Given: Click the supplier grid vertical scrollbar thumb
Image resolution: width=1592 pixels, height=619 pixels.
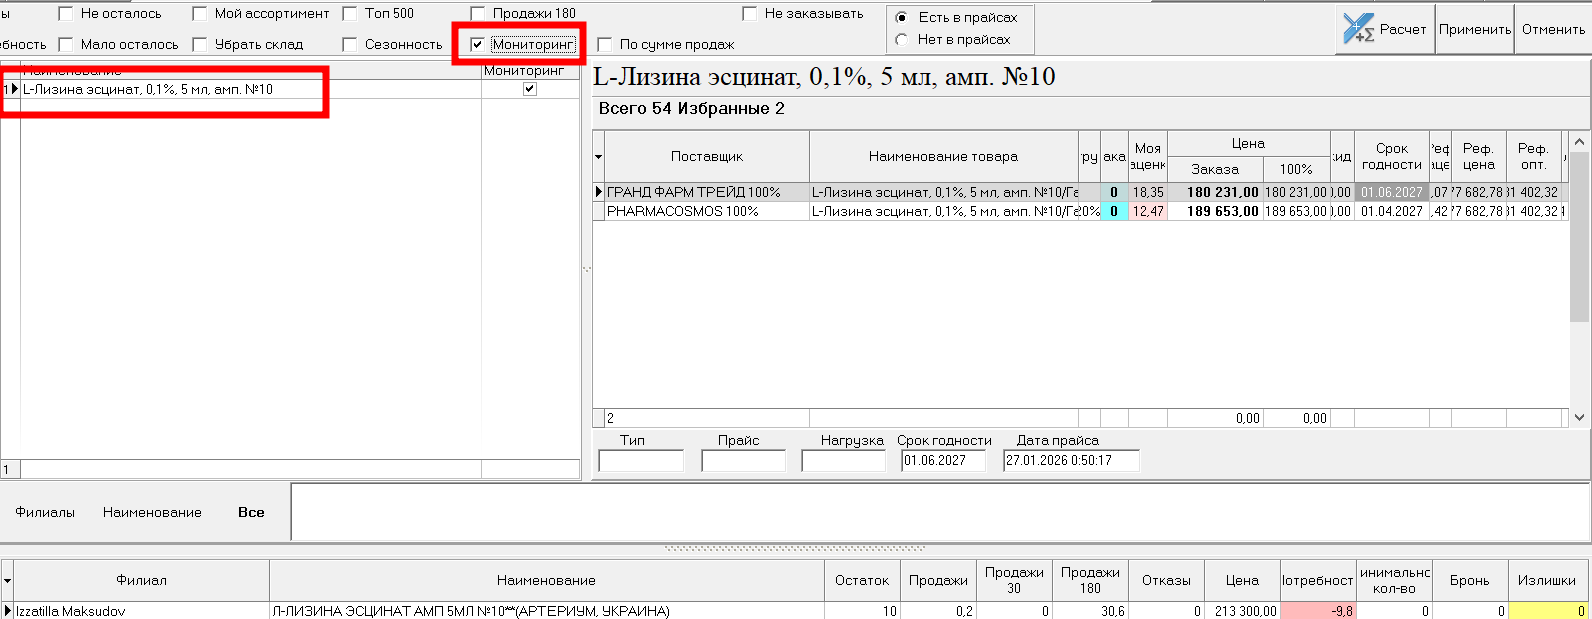Looking at the screenshot, I should [x=1579, y=237].
